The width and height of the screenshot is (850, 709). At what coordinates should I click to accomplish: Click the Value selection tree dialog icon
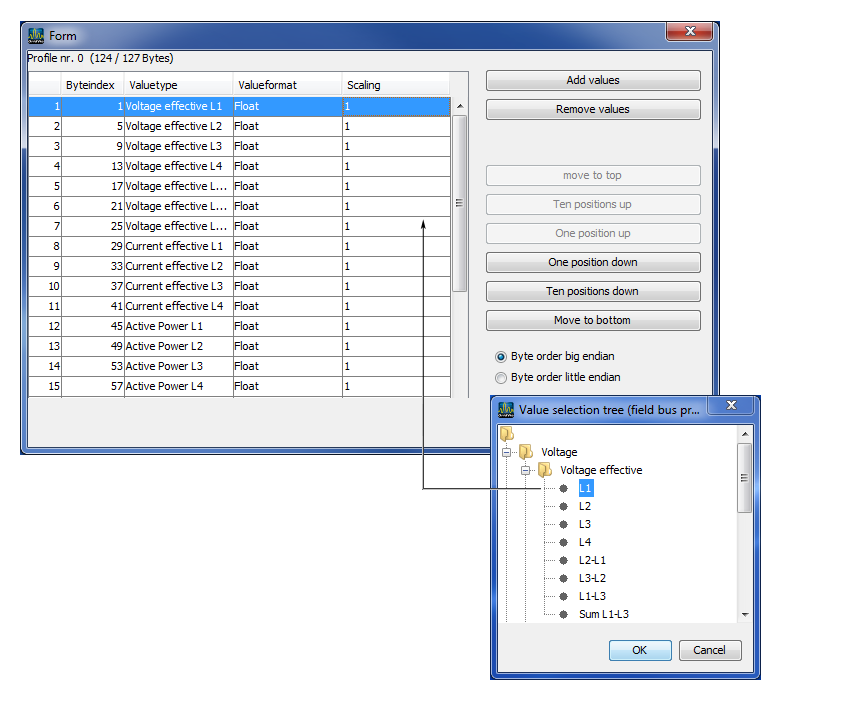pyautogui.click(x=503, y=407)
